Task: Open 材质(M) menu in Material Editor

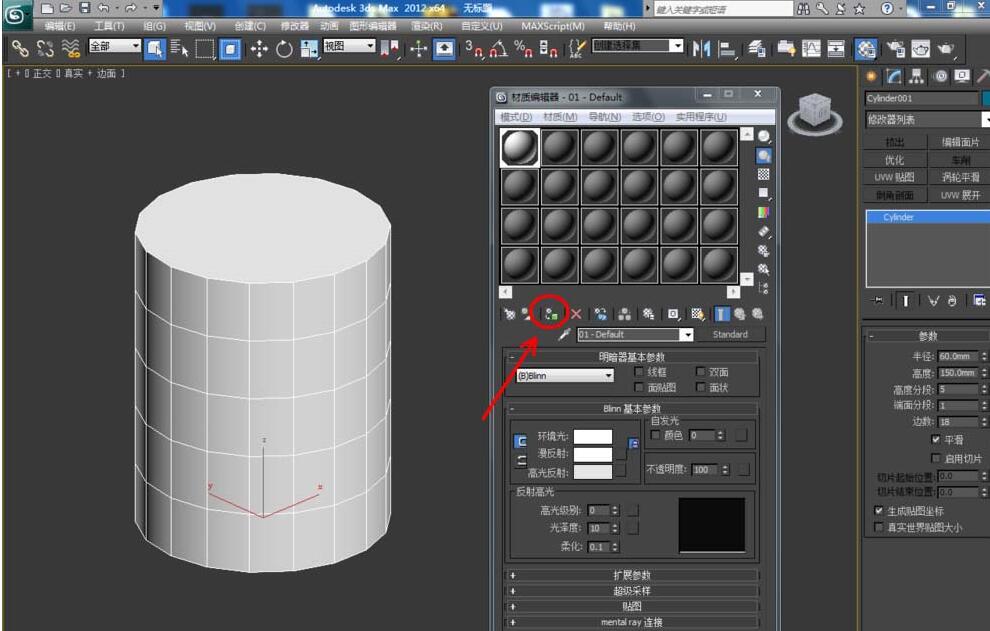Action: click(x=560, y=117)
